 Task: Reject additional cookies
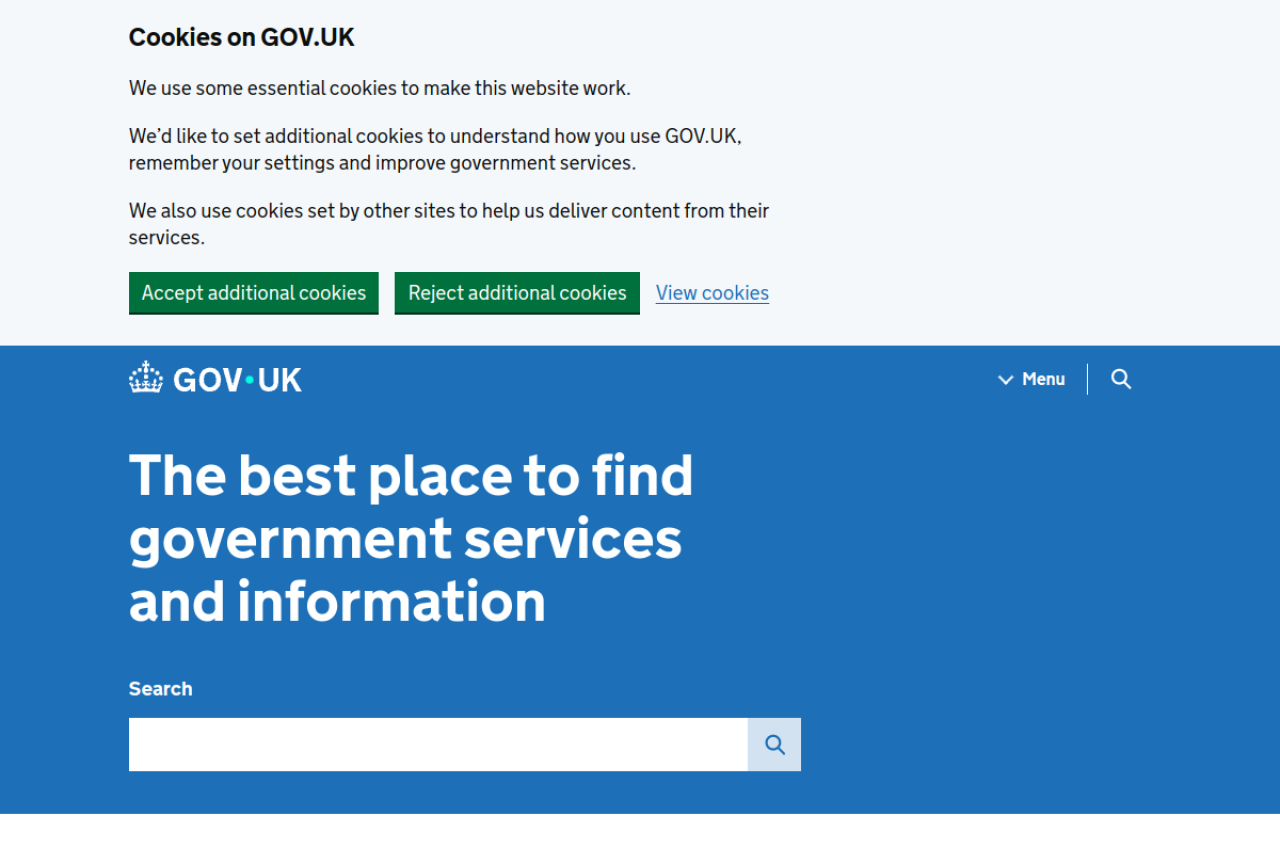517,293
